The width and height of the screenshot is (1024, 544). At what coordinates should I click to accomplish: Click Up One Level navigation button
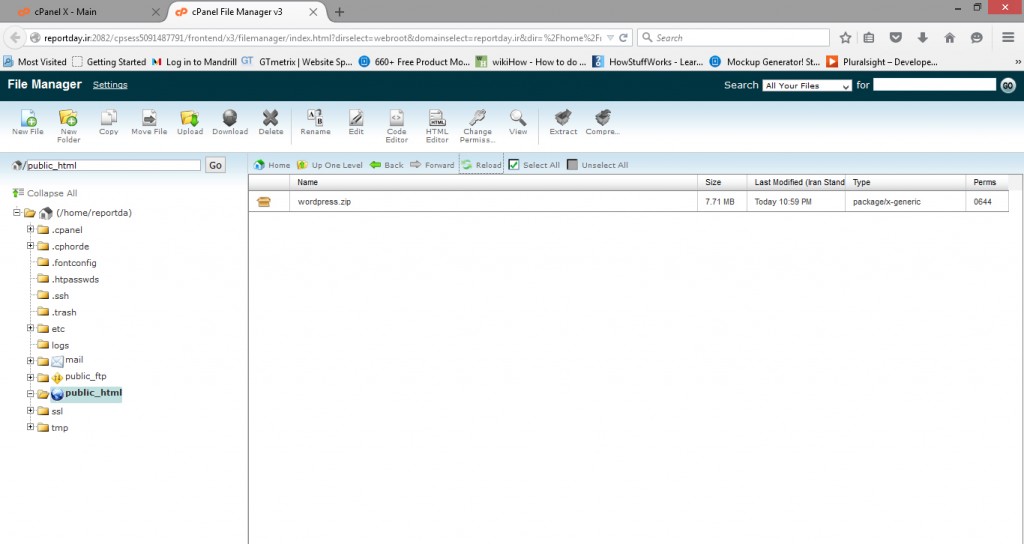click(330, 165)
